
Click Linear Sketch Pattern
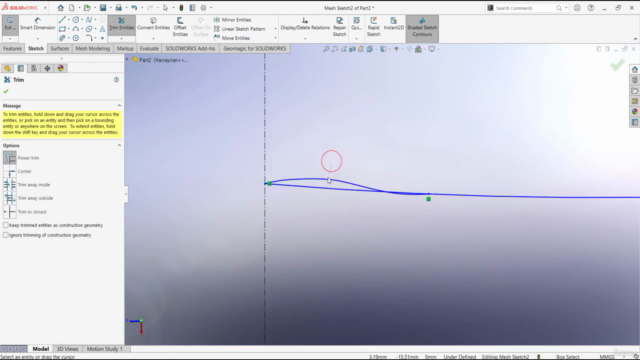pyautogui.click(x=240, y=29)
